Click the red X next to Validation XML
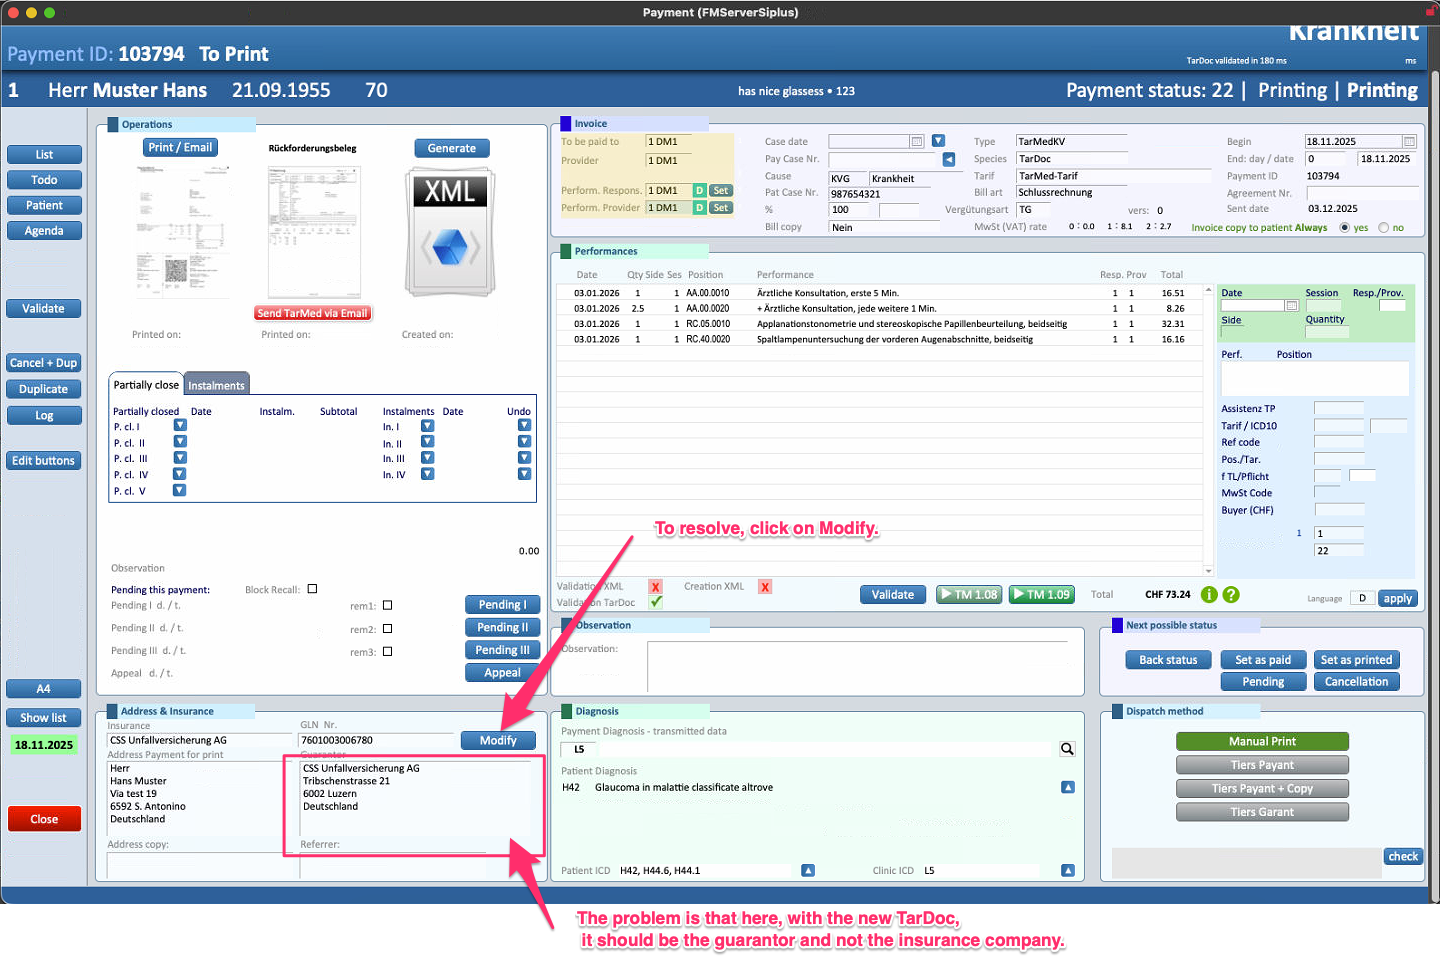 (655, 587)
